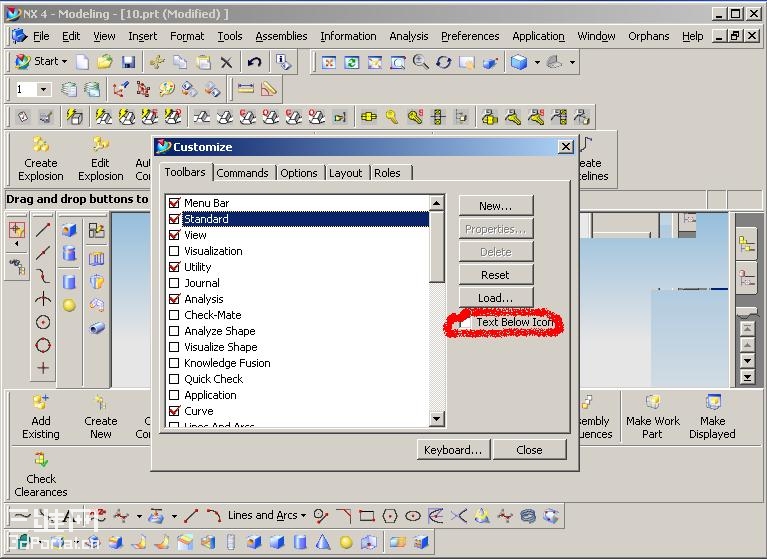Click the Keyboard... button
The image size is (767, 559).
click(453, 449)
